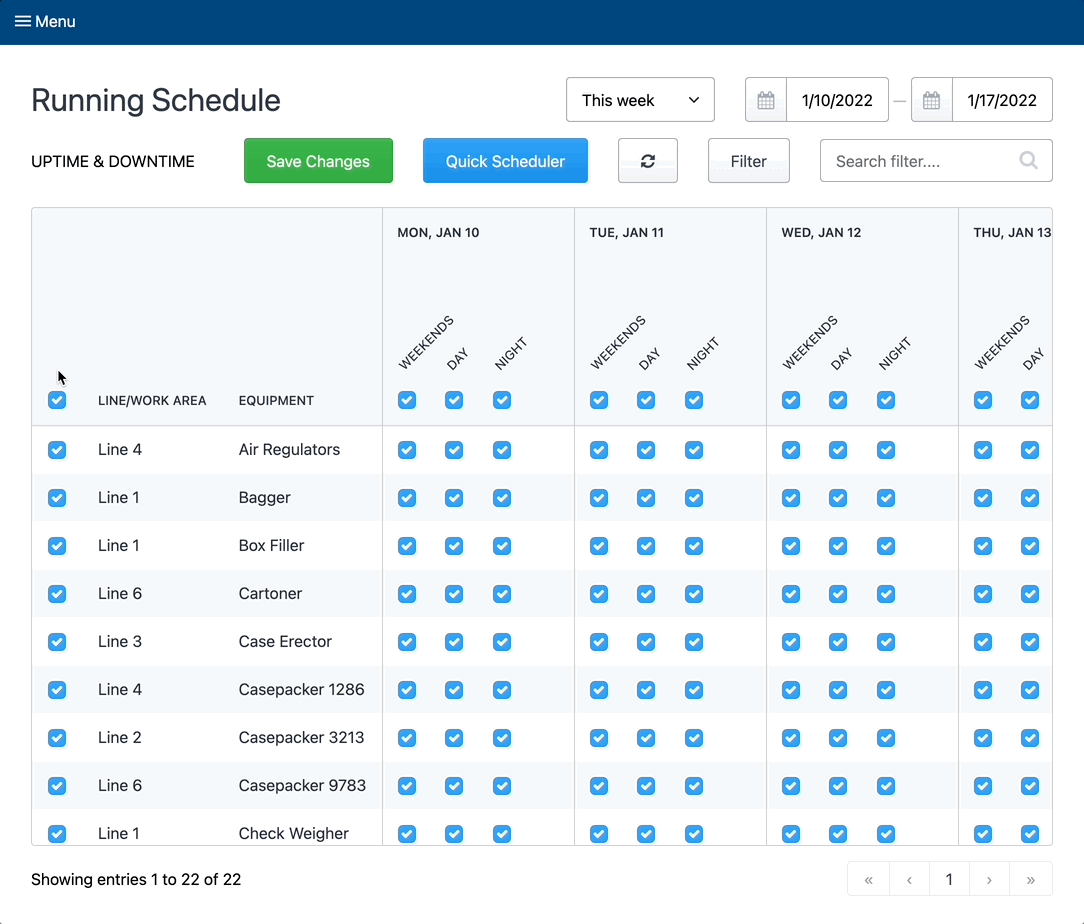
Task: Sort by Equipment column header
Action: [276, 400]
